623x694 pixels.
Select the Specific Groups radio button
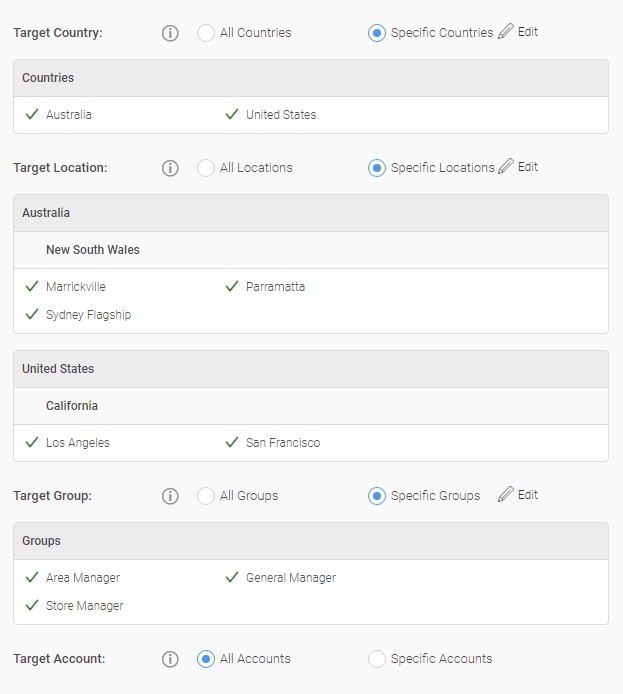coord(377,496)
